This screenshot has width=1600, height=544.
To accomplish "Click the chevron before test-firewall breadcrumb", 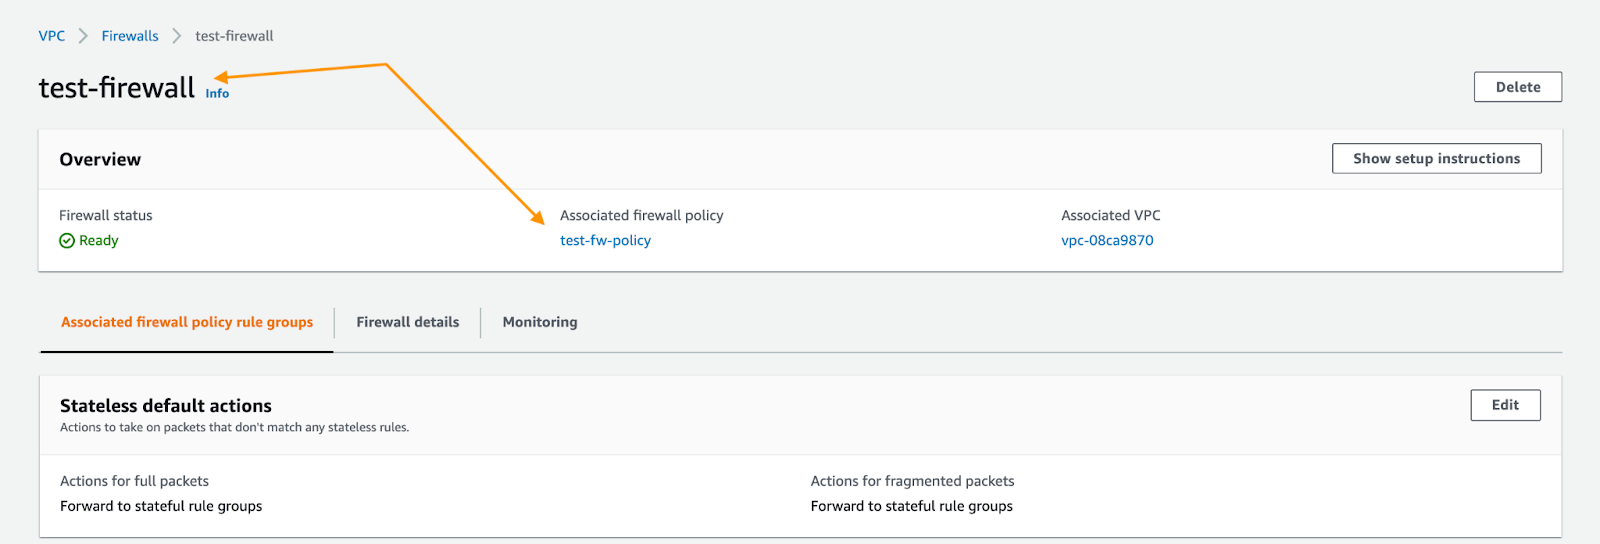I will click(177, 36).
